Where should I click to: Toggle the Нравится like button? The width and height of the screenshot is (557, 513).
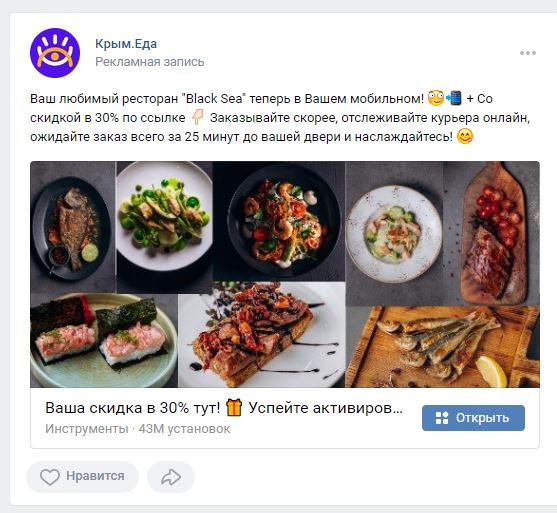(x=82, y=477)
